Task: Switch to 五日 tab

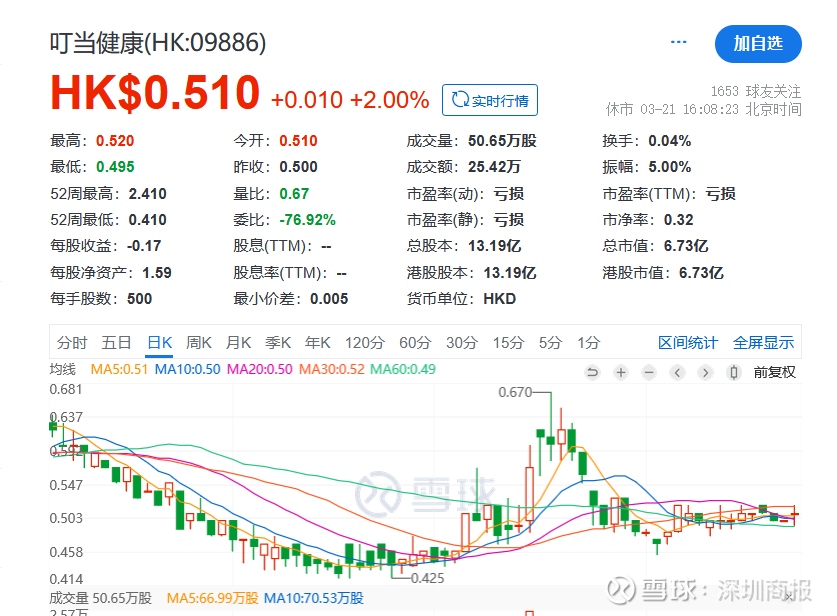Action: pos(116,342)
